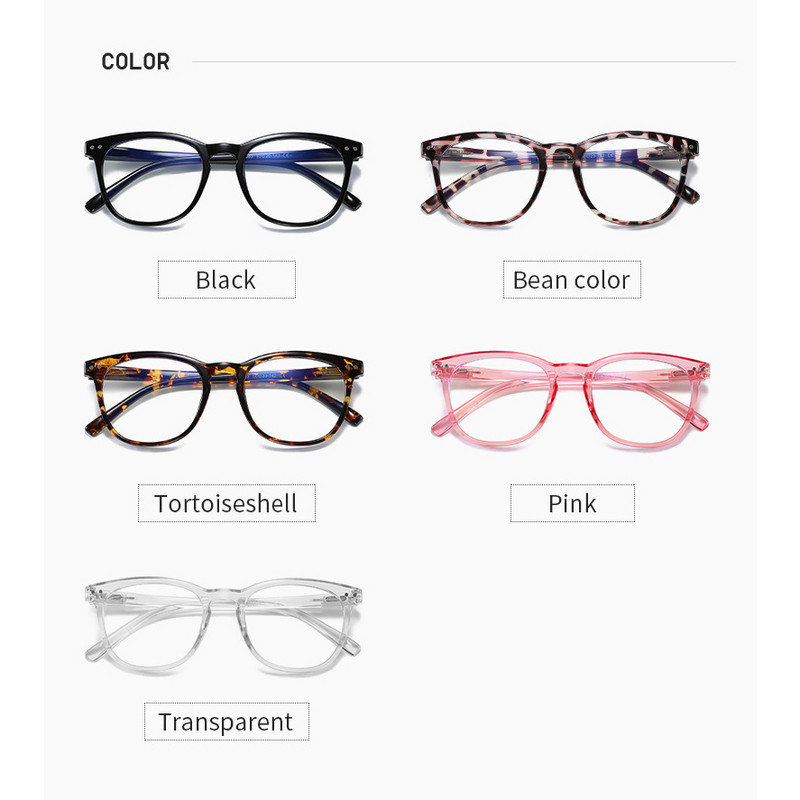
Task: Click the COLOR section heading
Action: [x=136, y=62]
